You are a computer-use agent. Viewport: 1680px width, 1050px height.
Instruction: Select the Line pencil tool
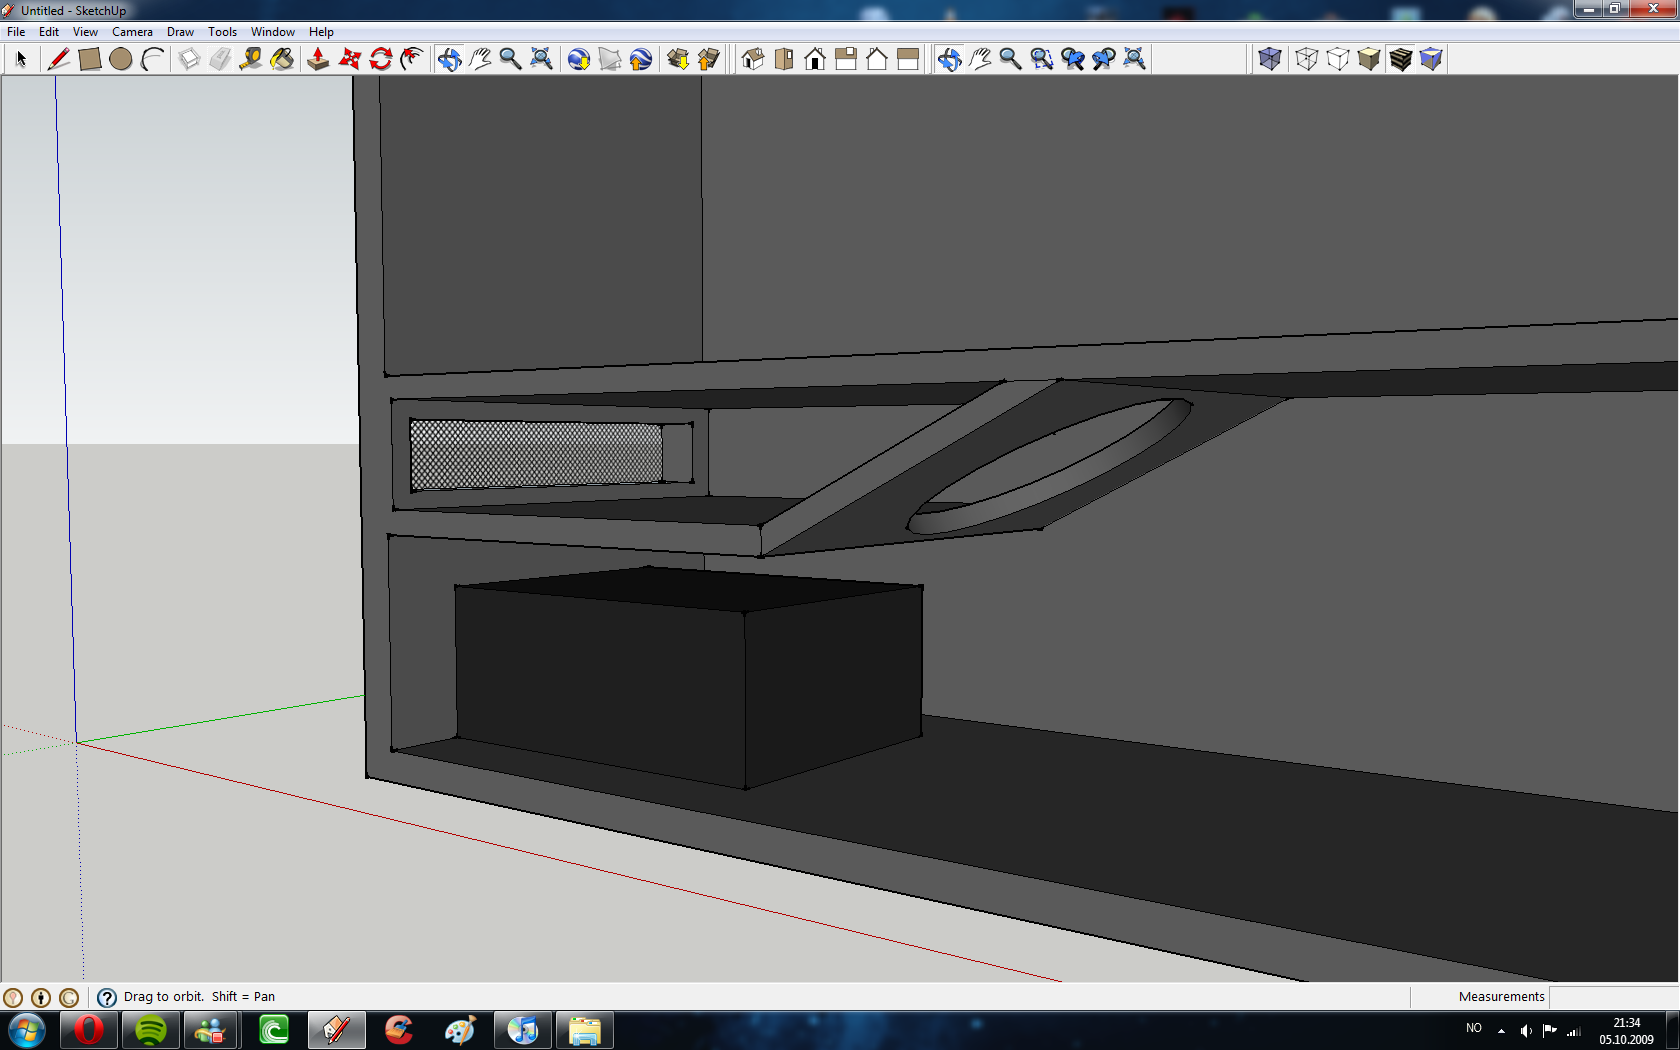59,59
